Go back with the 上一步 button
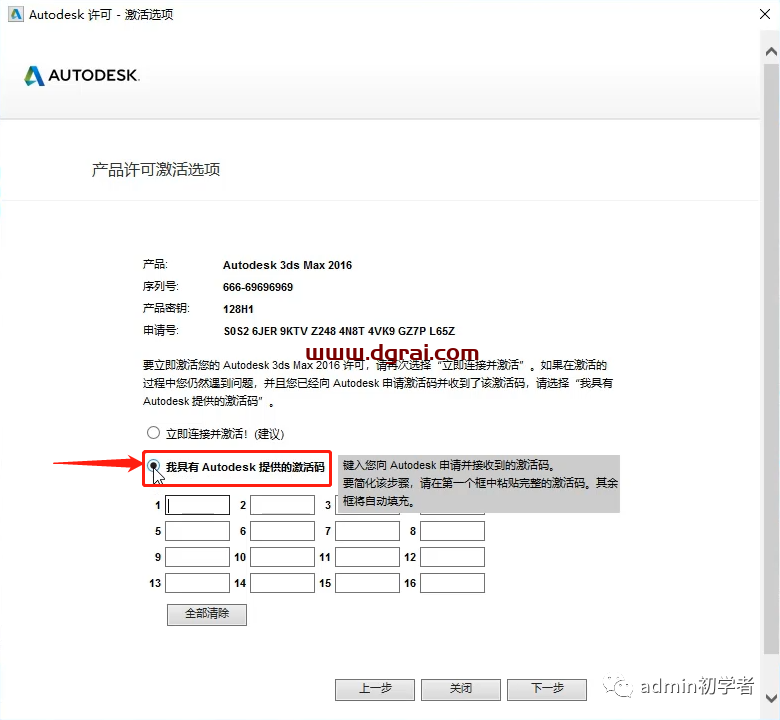 click(x=375, y=689)
